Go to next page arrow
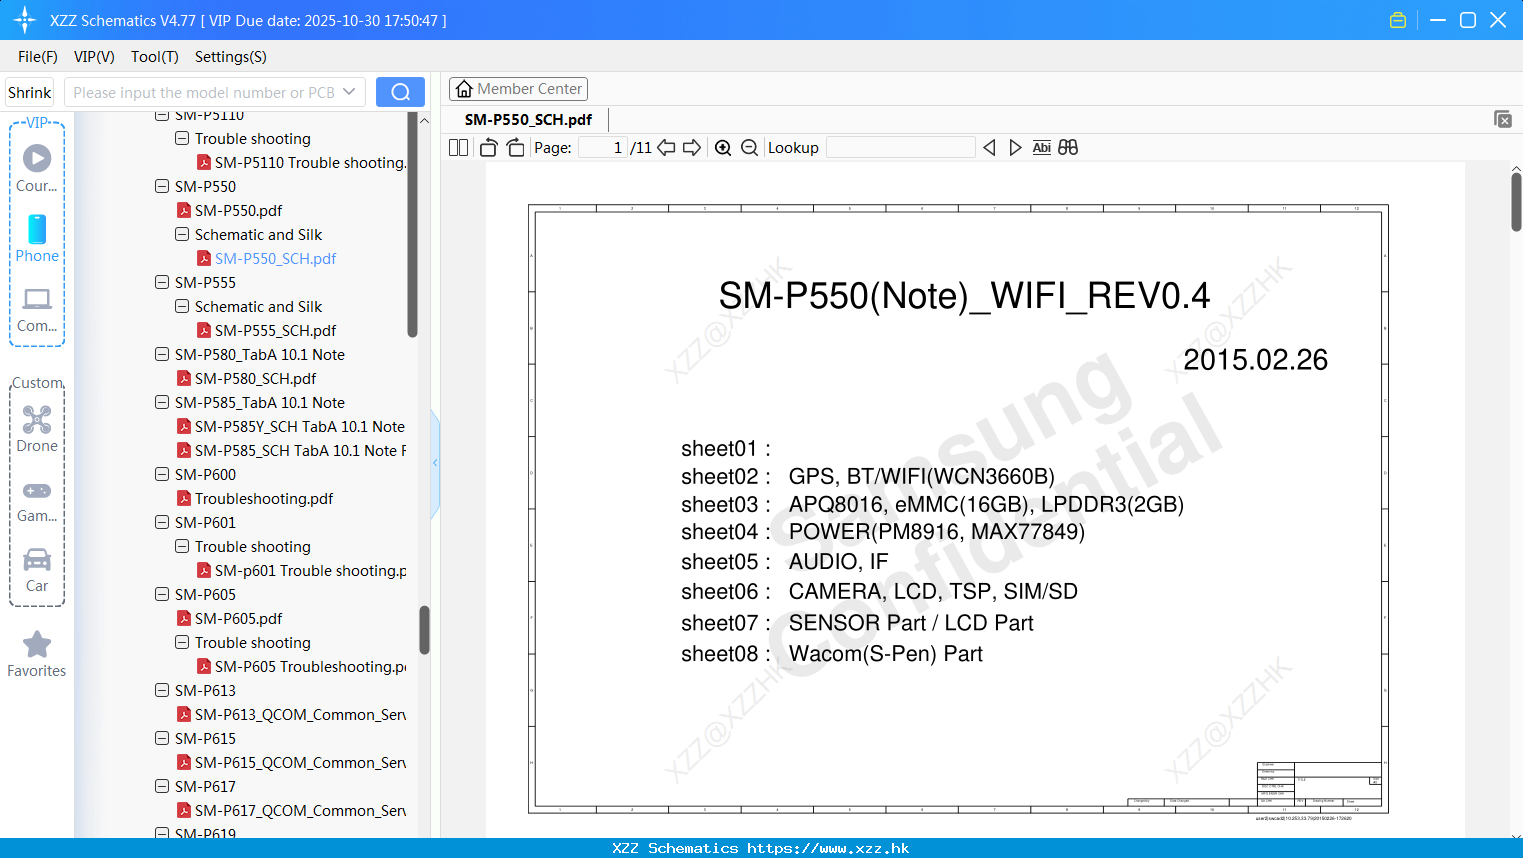The height and width of the screenshot is (858, 1523). tap(692, 147)
